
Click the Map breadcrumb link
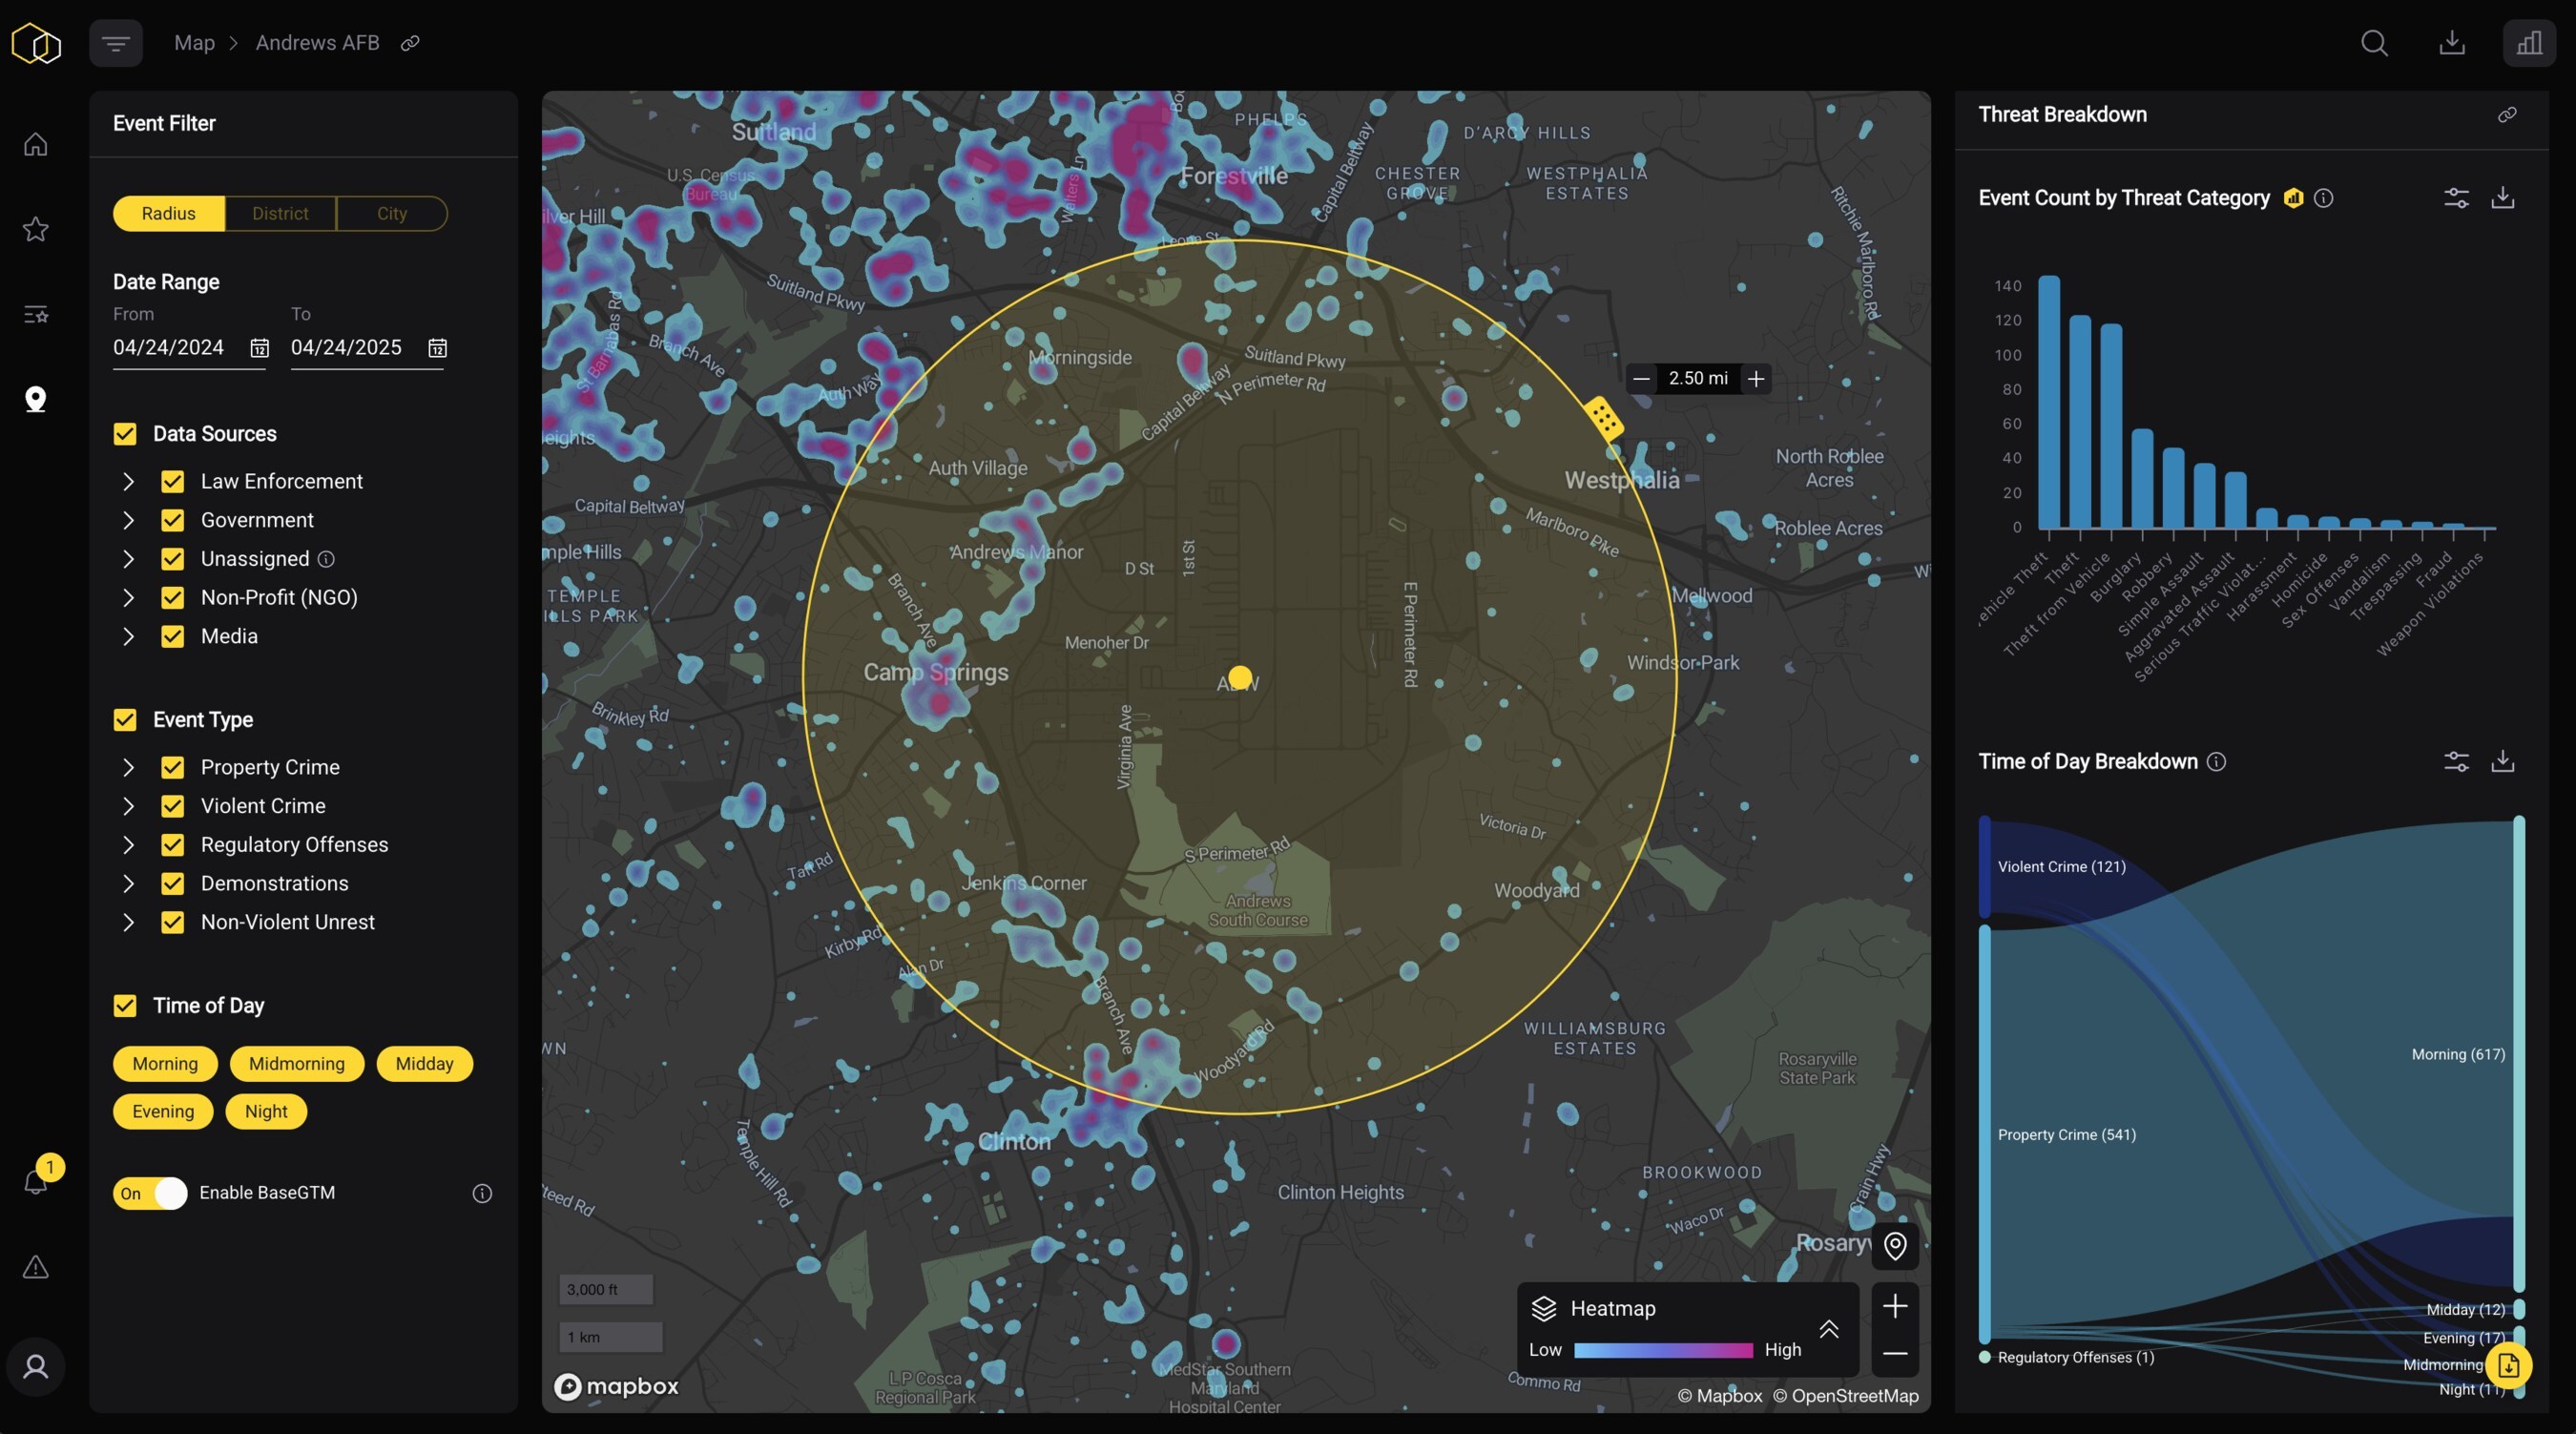[x=194, y=43]
